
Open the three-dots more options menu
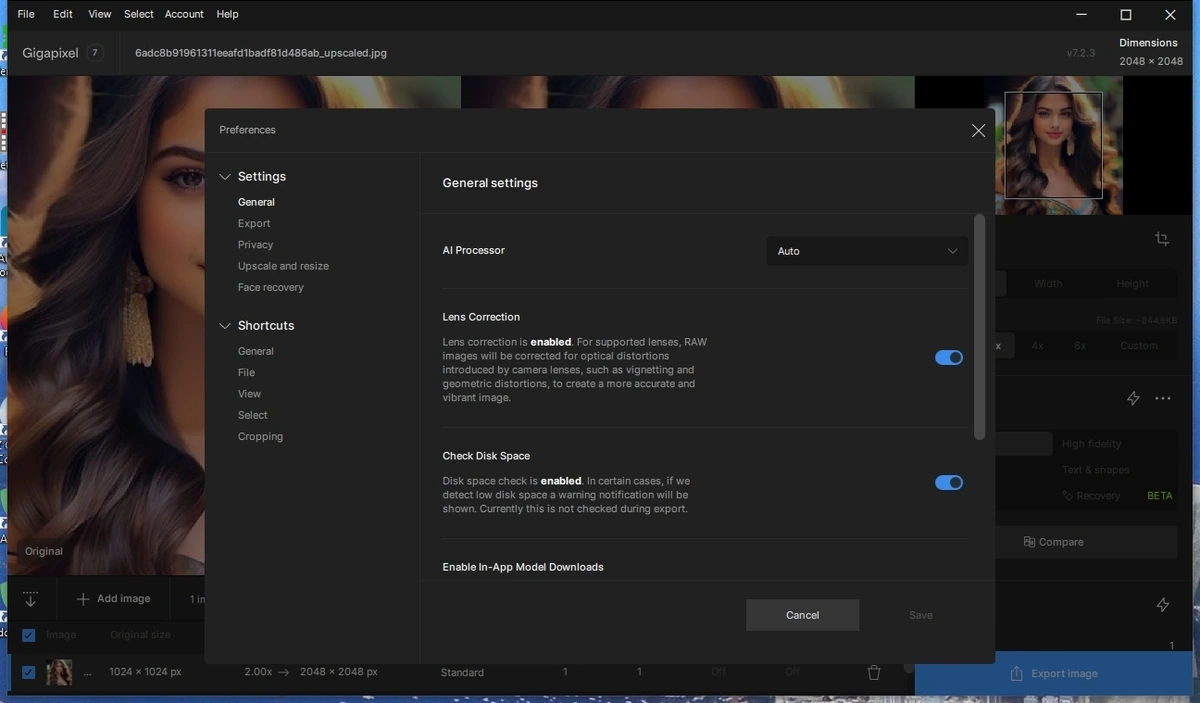tap(1162, 398)
